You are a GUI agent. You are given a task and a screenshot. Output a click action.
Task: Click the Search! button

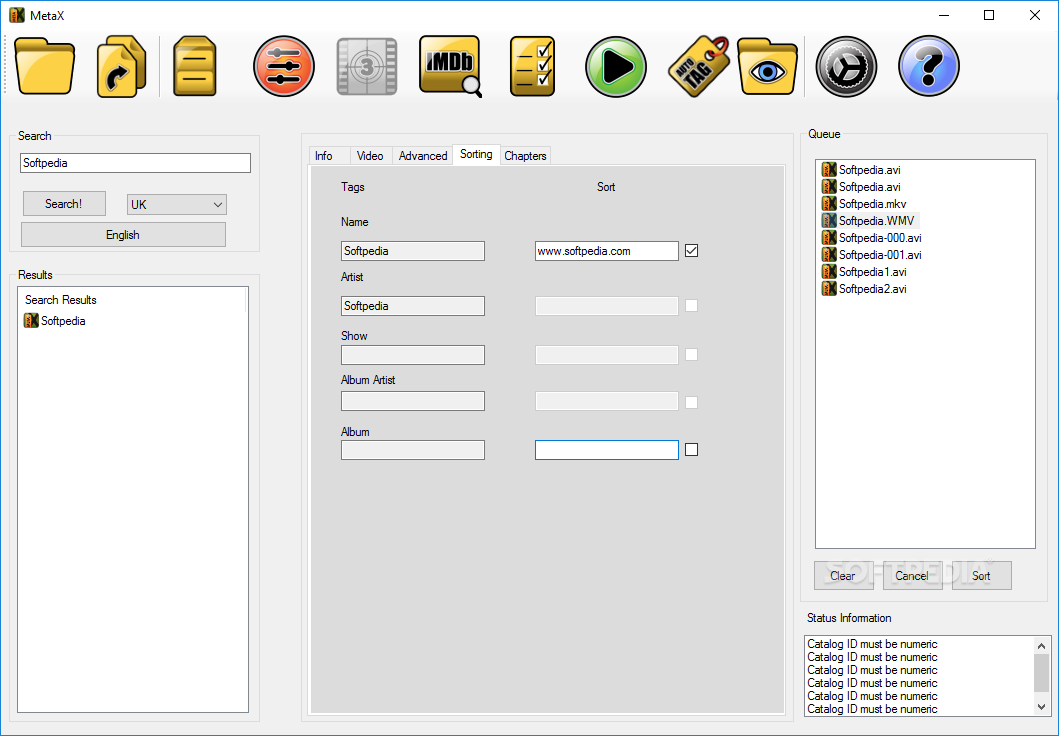64,203
